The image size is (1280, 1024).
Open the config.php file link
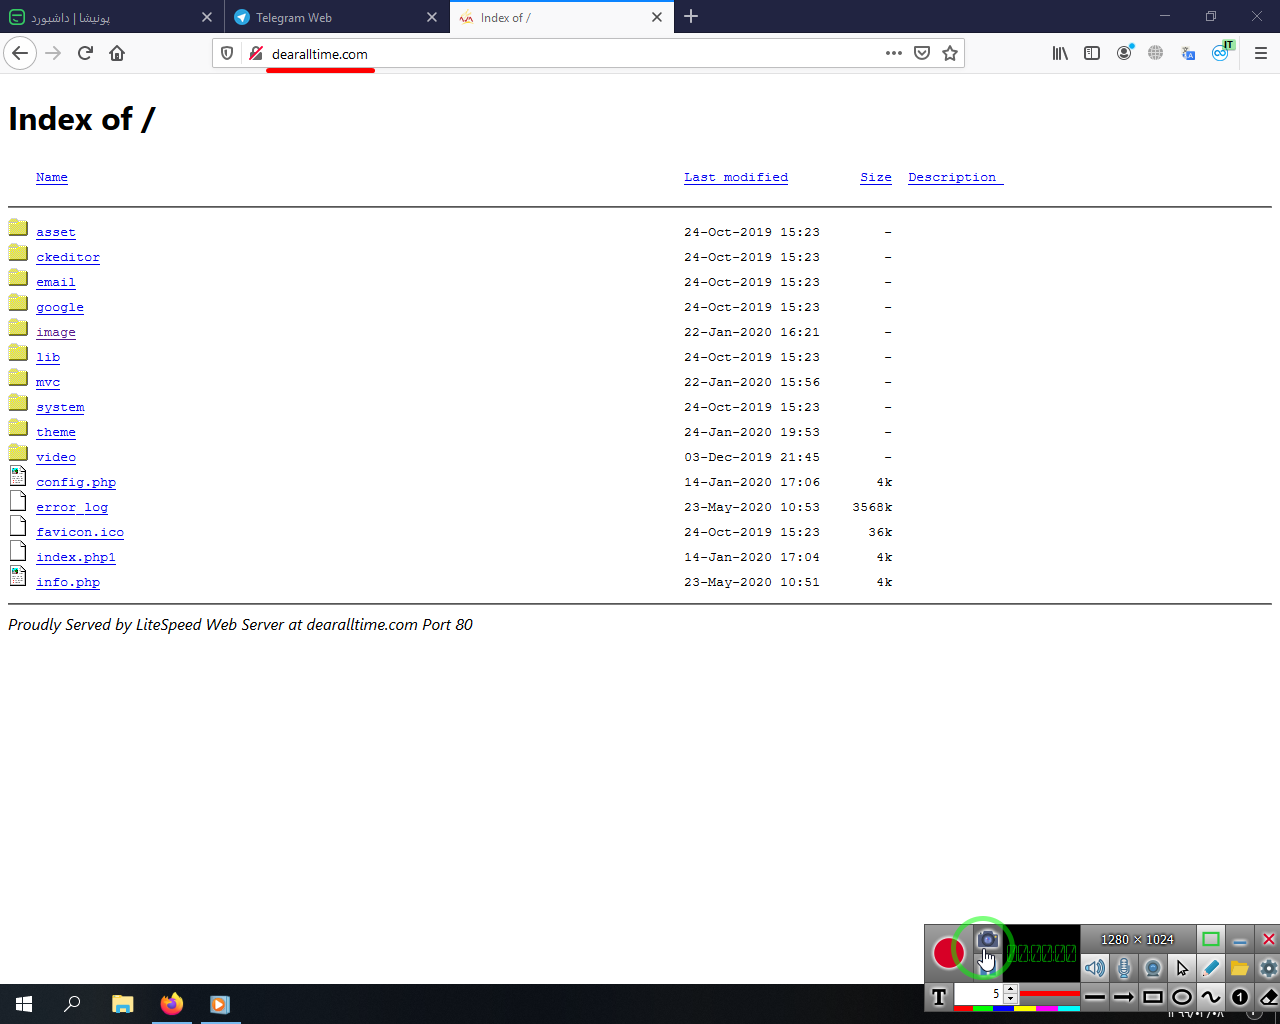click(x=76, y=482)
